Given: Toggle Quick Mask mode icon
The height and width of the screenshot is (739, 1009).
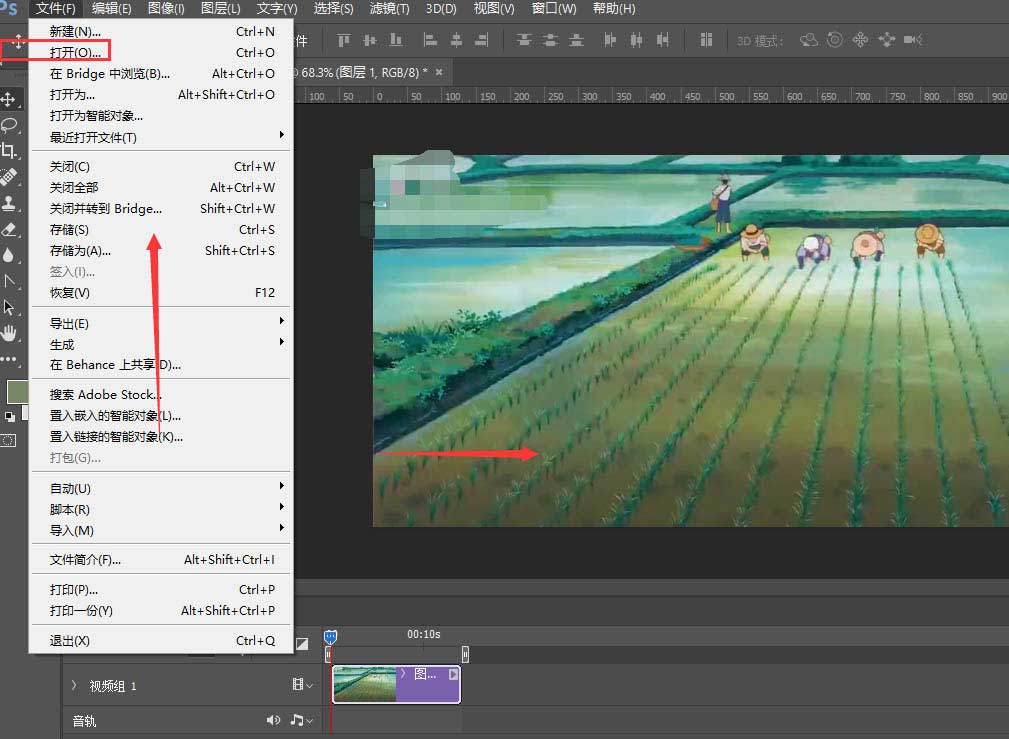Looking at the screenshot, I should coord(8,440).
